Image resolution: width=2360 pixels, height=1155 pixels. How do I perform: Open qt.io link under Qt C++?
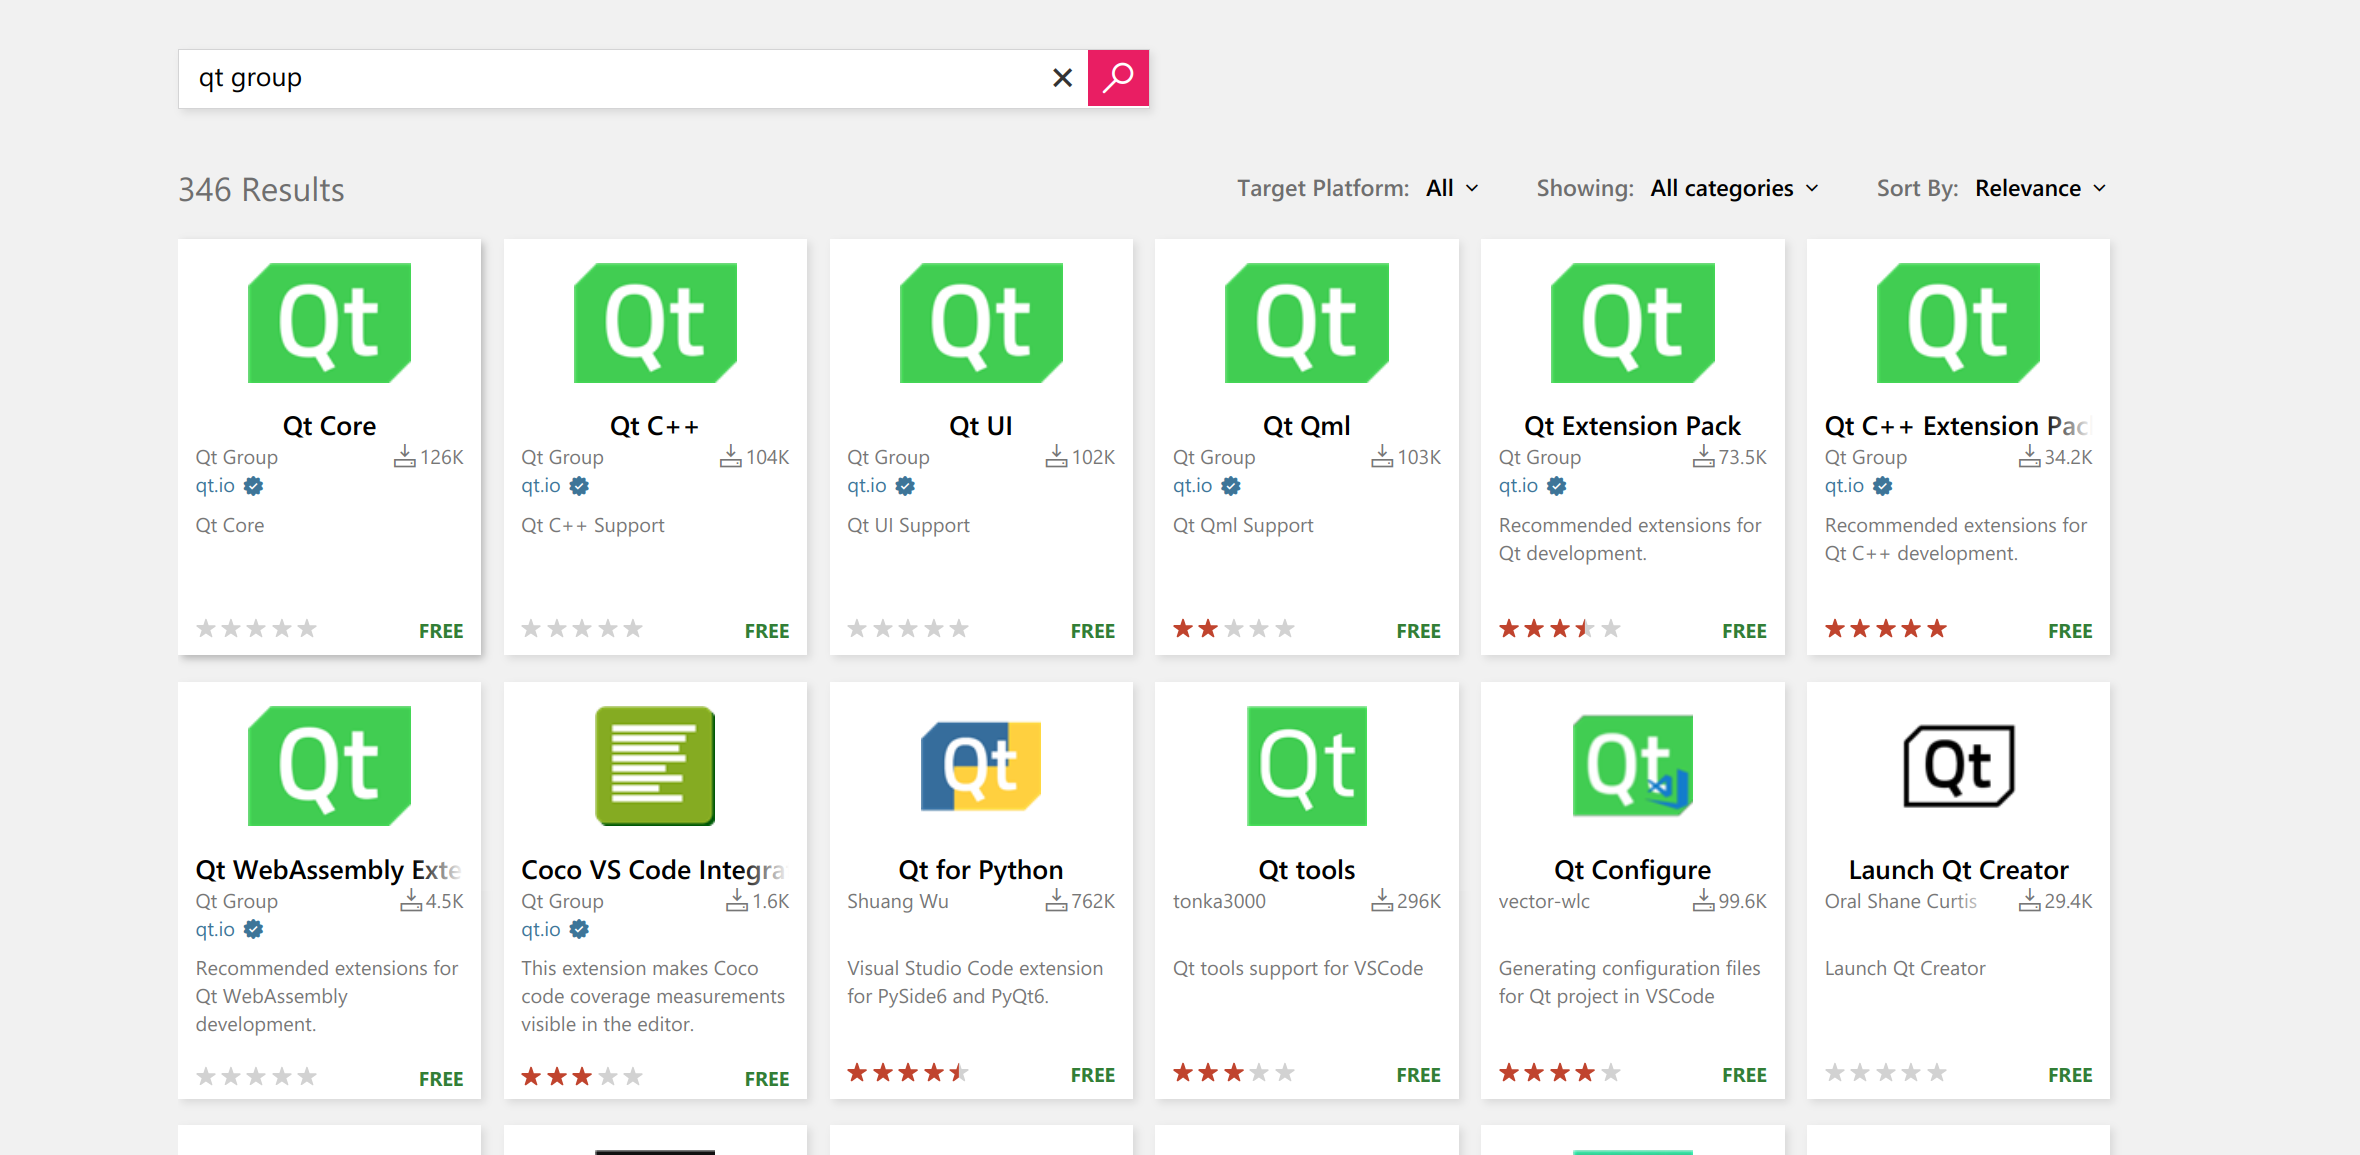point(541,486)
